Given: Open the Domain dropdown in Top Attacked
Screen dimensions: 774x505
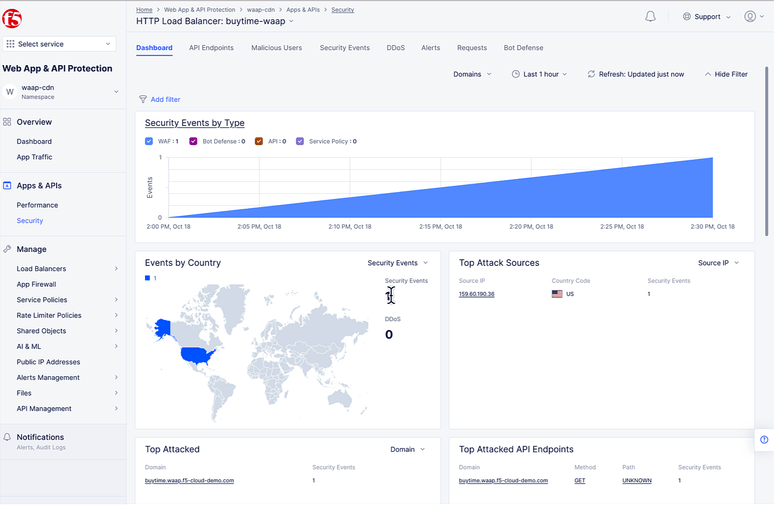Looking at the screenshot, I should point(407,450).
